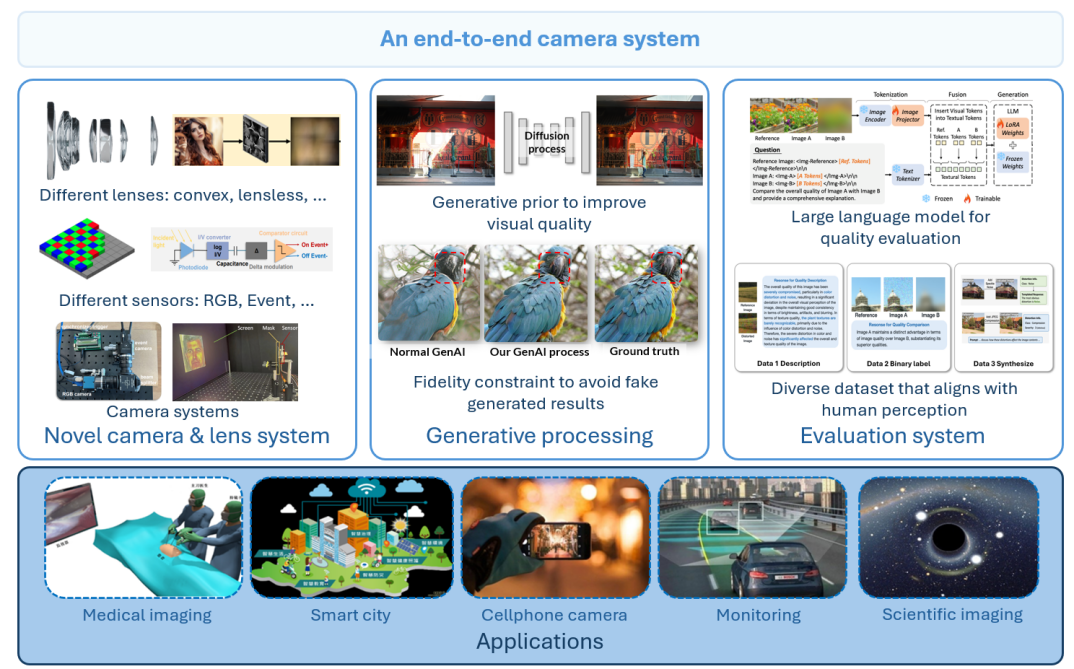Click the woman portrait input image
1074x669 pixels.
[199, 141]
